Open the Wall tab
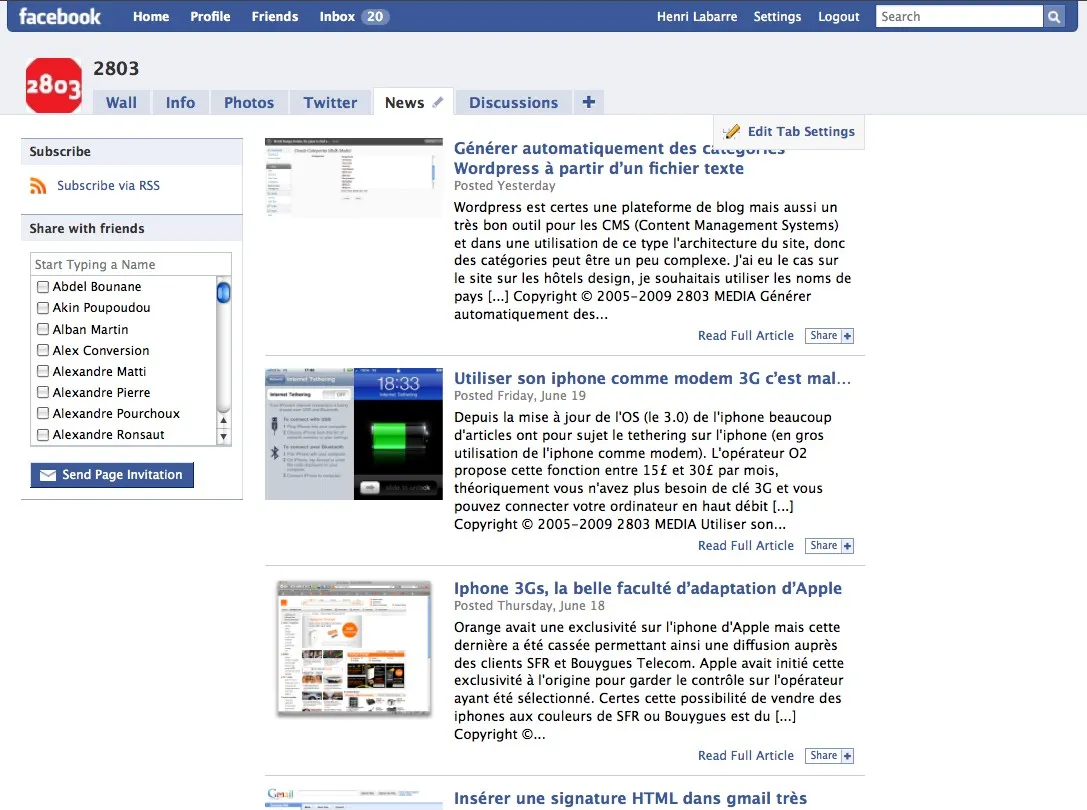Screen dimensions: 1087x810 click(x=121, y=103)
